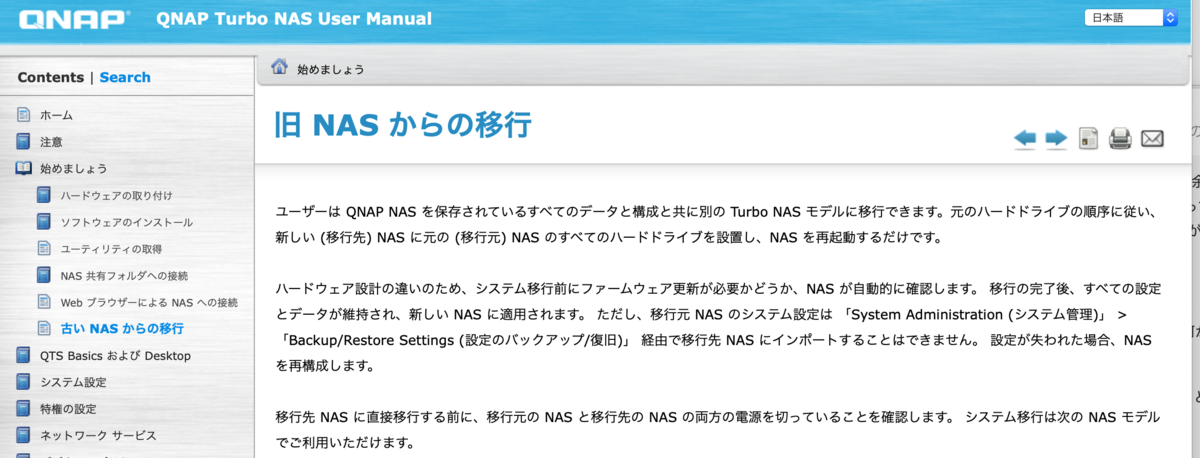
Task: Print the page using printer icon
Action: [1120, 138]
